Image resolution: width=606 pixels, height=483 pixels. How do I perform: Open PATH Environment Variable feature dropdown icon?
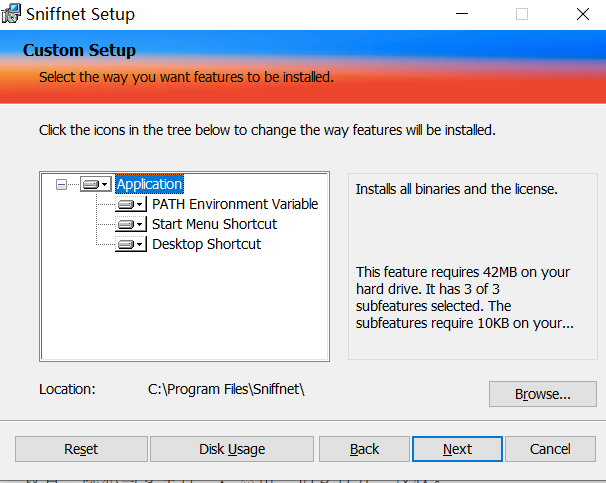tap(131, 204)
